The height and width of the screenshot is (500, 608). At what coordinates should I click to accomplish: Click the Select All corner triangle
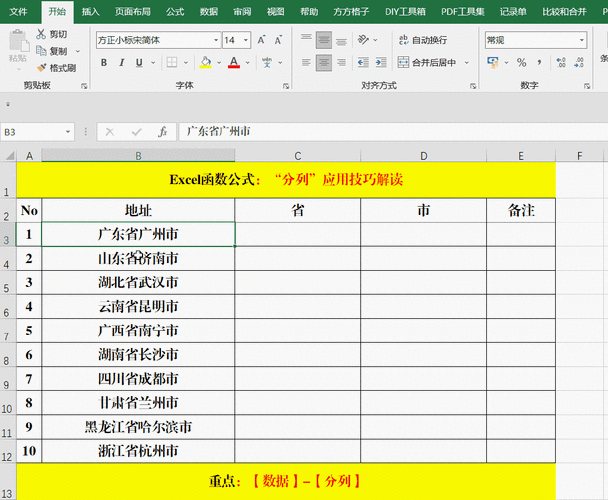(9, 156)
